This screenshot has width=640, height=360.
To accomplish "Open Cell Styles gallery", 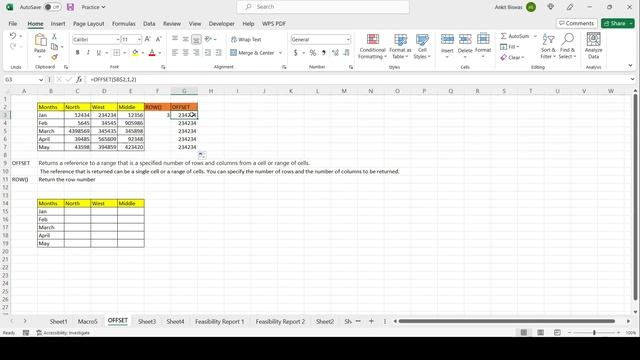I will (422, 46).
